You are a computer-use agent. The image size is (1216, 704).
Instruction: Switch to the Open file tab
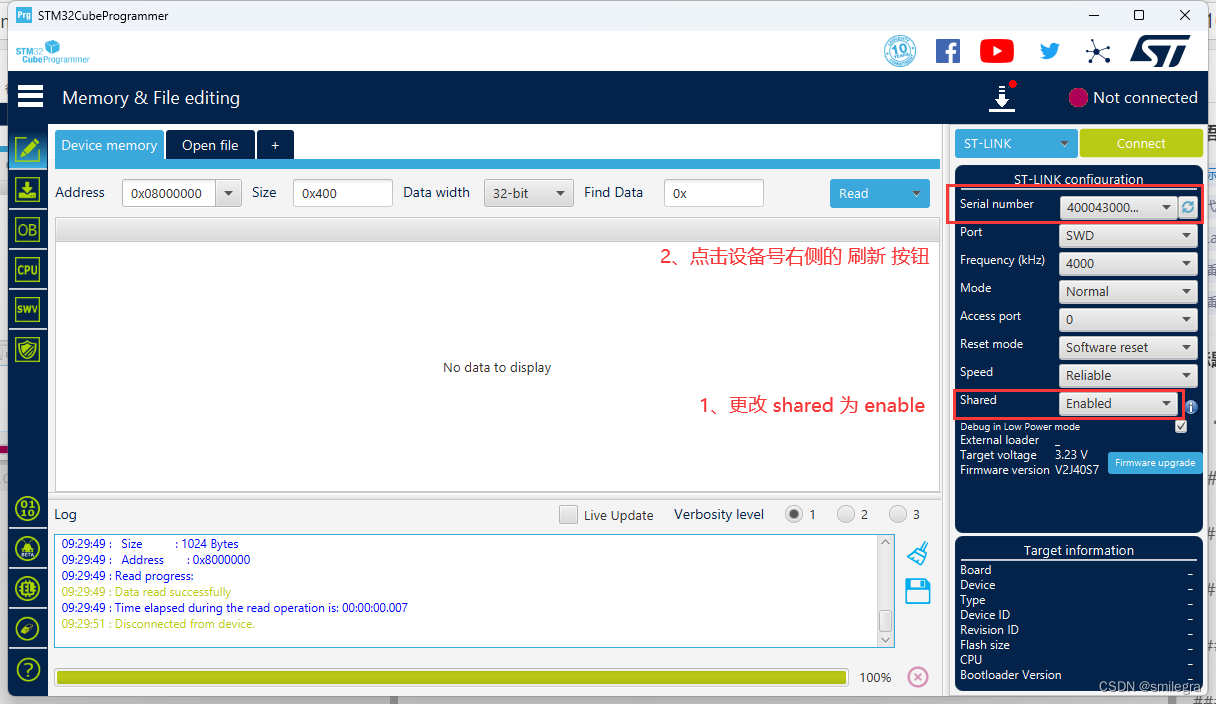pos(210,144)
